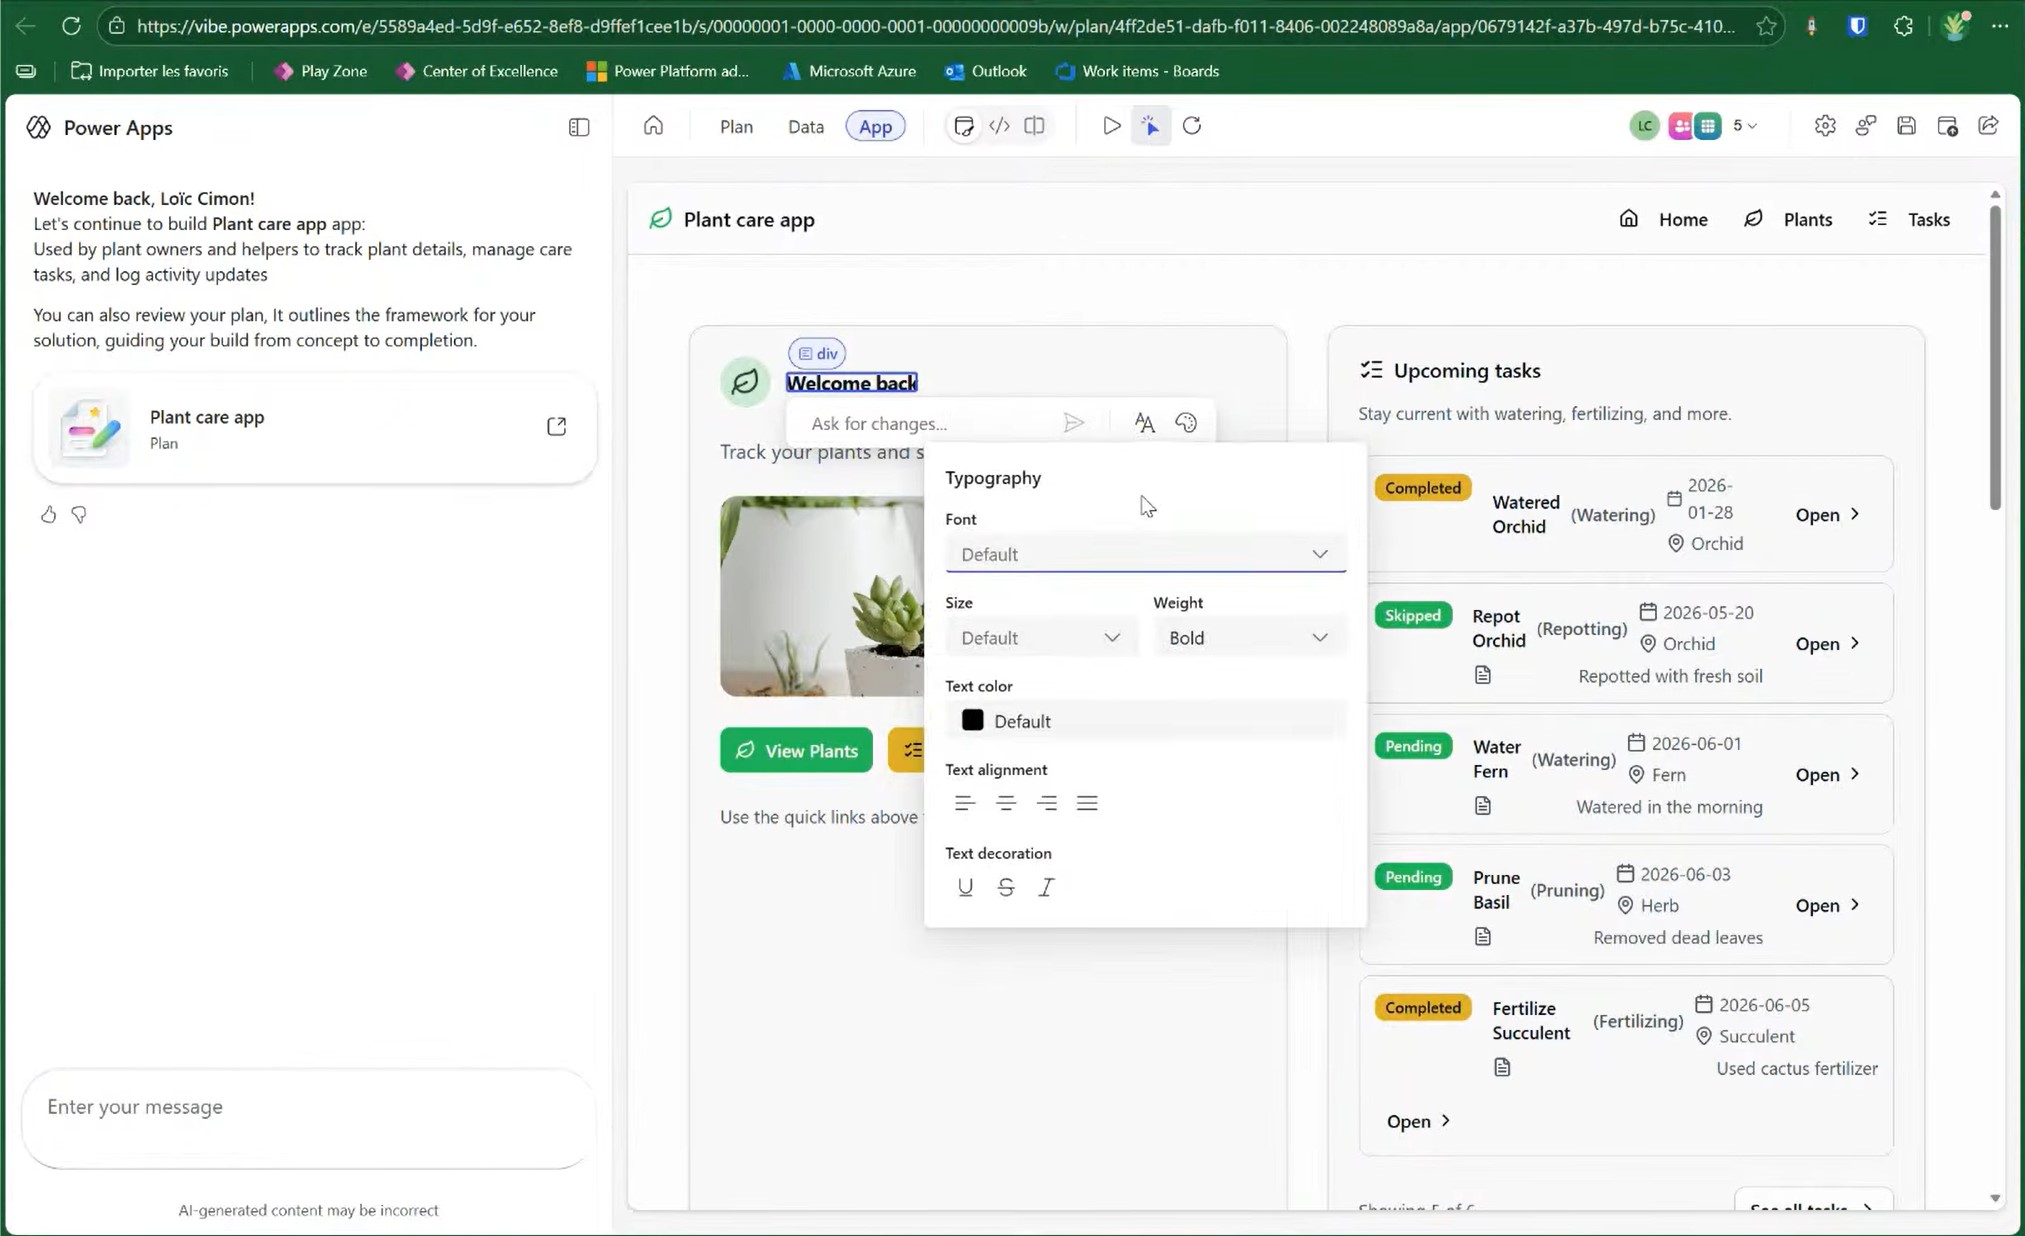Click the black Text color swatch
2025x1236 pixels.
point(972,720)
